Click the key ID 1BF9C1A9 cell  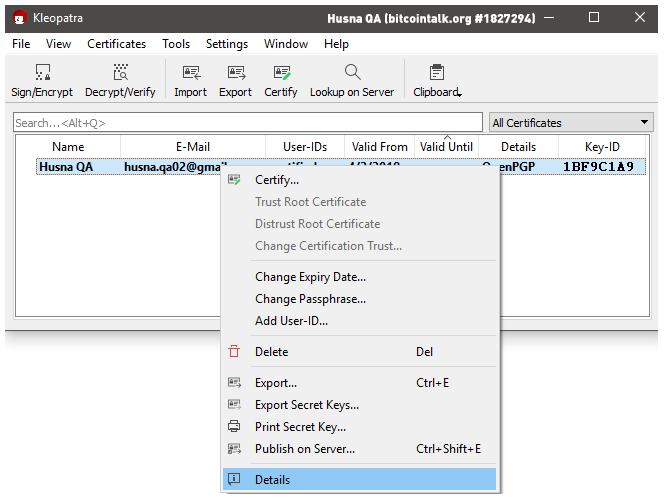598,167
